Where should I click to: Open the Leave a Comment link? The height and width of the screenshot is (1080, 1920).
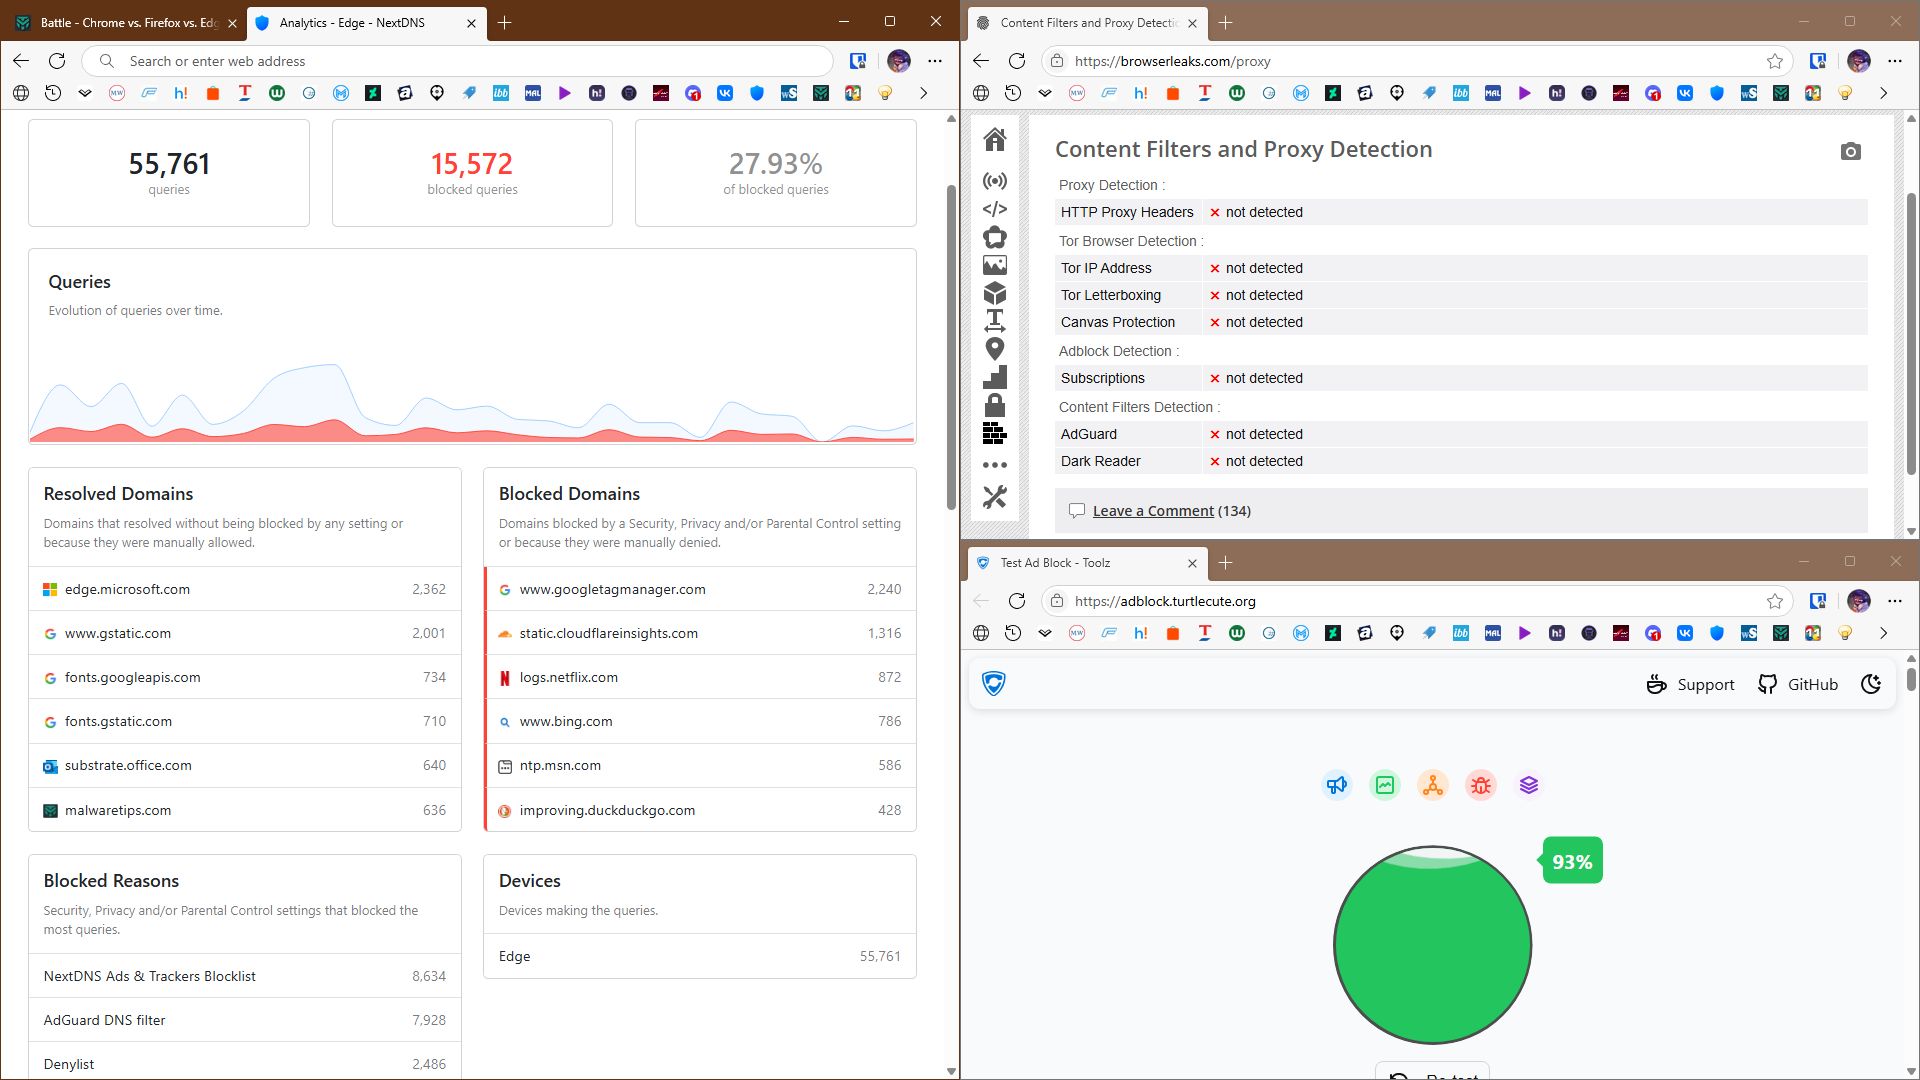click(1153, 511)
